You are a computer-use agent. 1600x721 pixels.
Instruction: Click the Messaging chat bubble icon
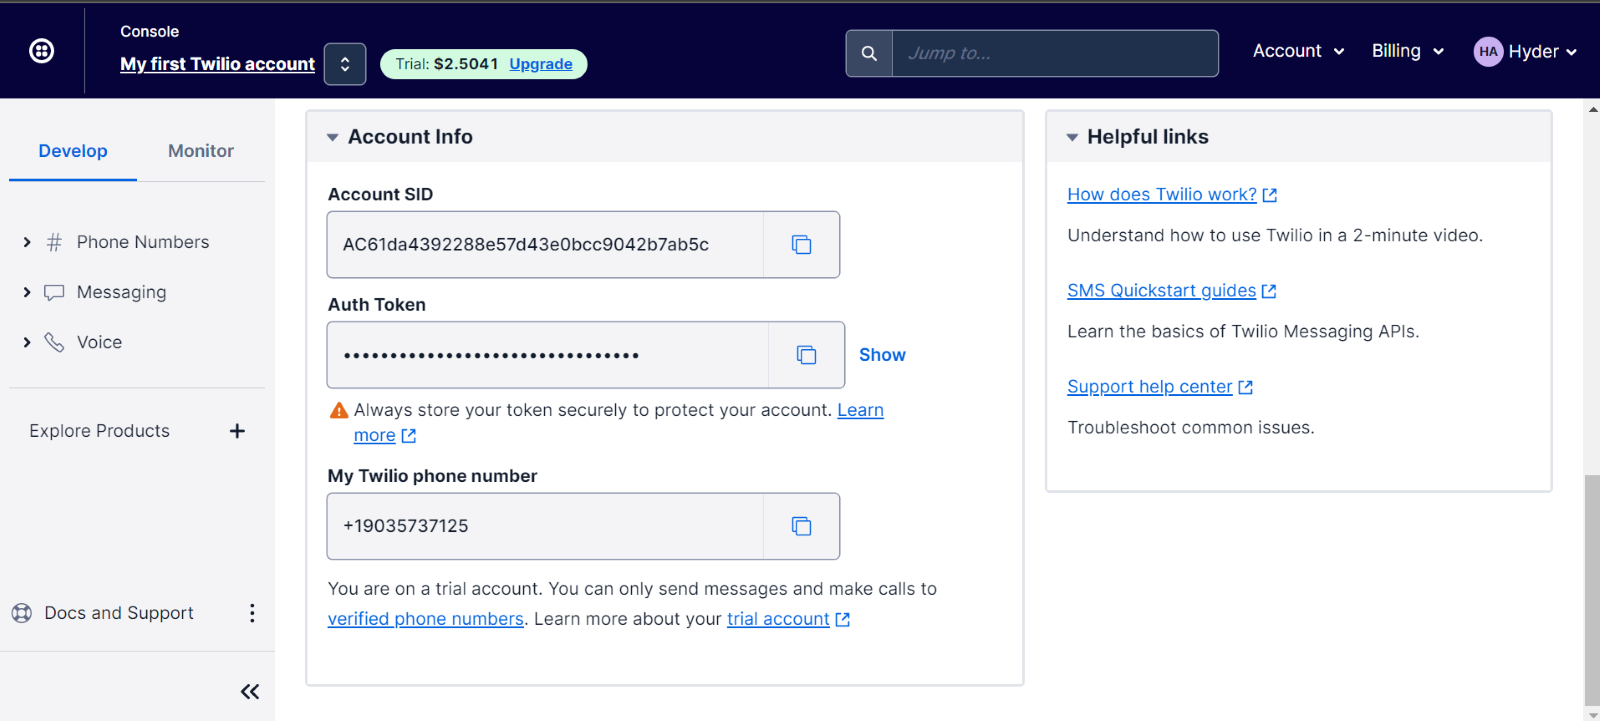coord(54,292)
